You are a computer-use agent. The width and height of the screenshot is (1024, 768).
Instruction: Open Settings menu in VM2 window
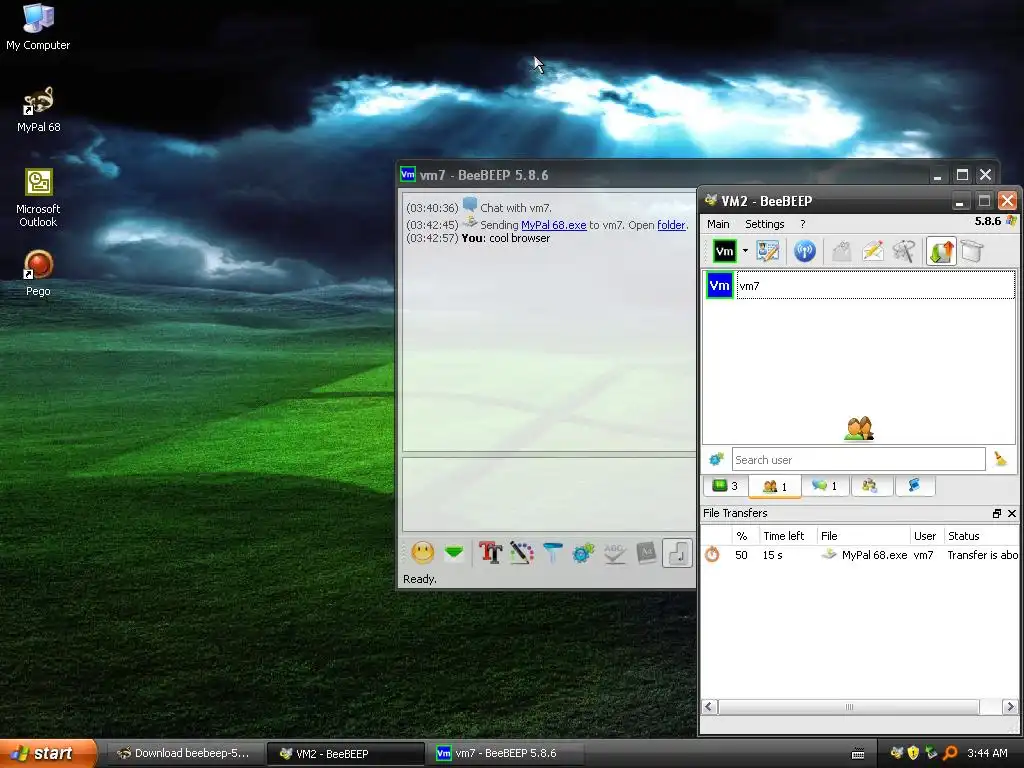[x=765, y=224]
